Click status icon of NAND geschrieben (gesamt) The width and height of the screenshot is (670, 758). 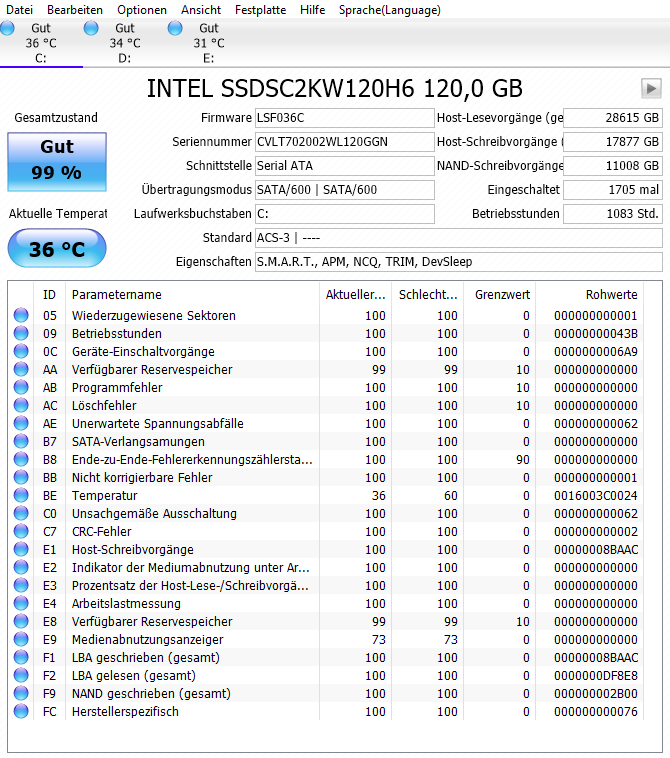[x=21, y=693]
